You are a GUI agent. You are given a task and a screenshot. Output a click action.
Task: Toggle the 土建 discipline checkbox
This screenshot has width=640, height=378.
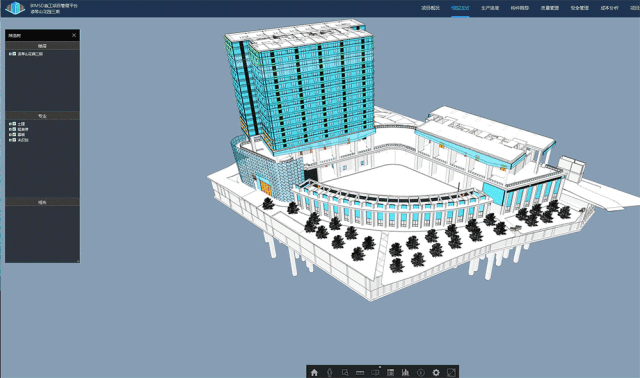coord(14,124)
